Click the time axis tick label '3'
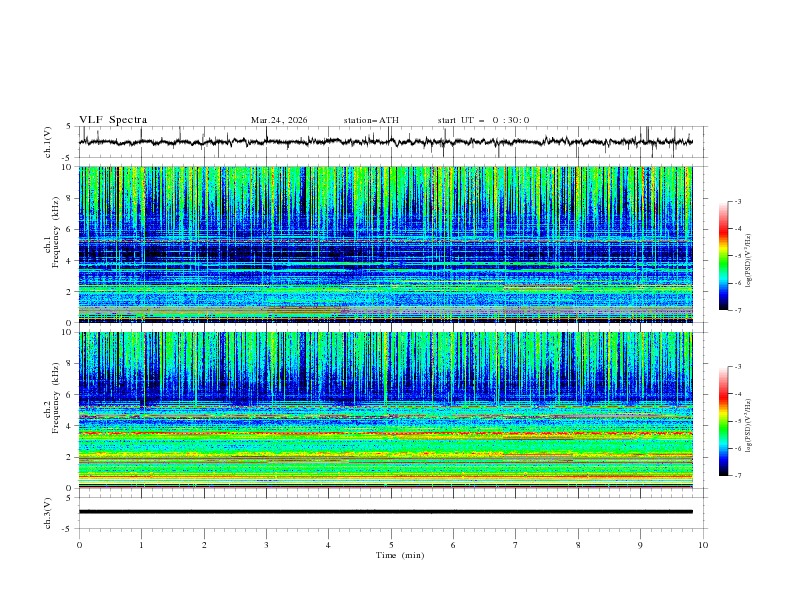The width and height of the screenshot is (792, 612). 266,545
